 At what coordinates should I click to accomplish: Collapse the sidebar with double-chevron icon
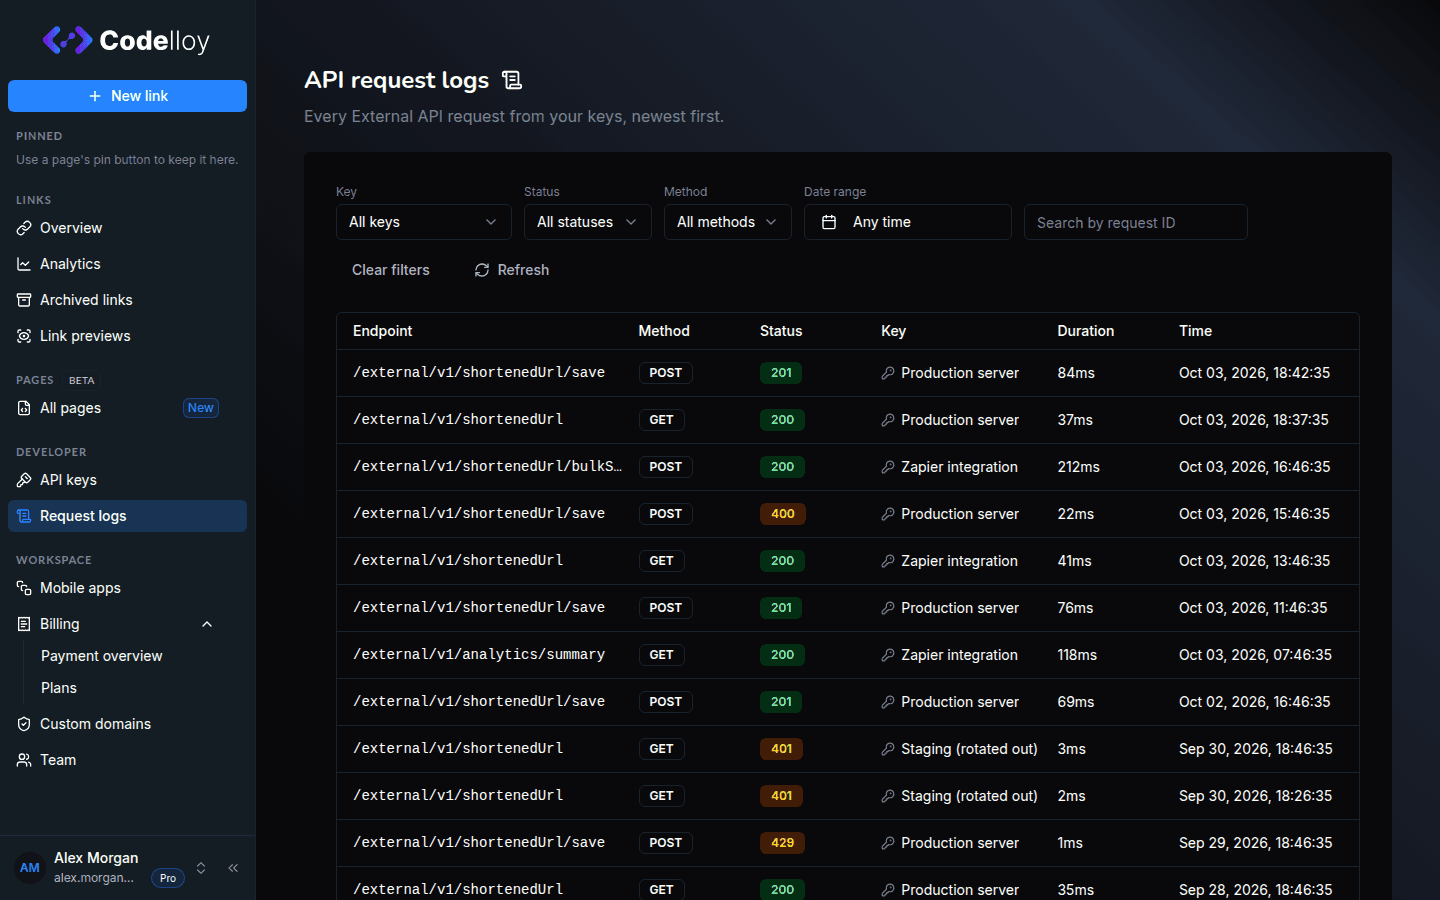click(x=233, y=868)
